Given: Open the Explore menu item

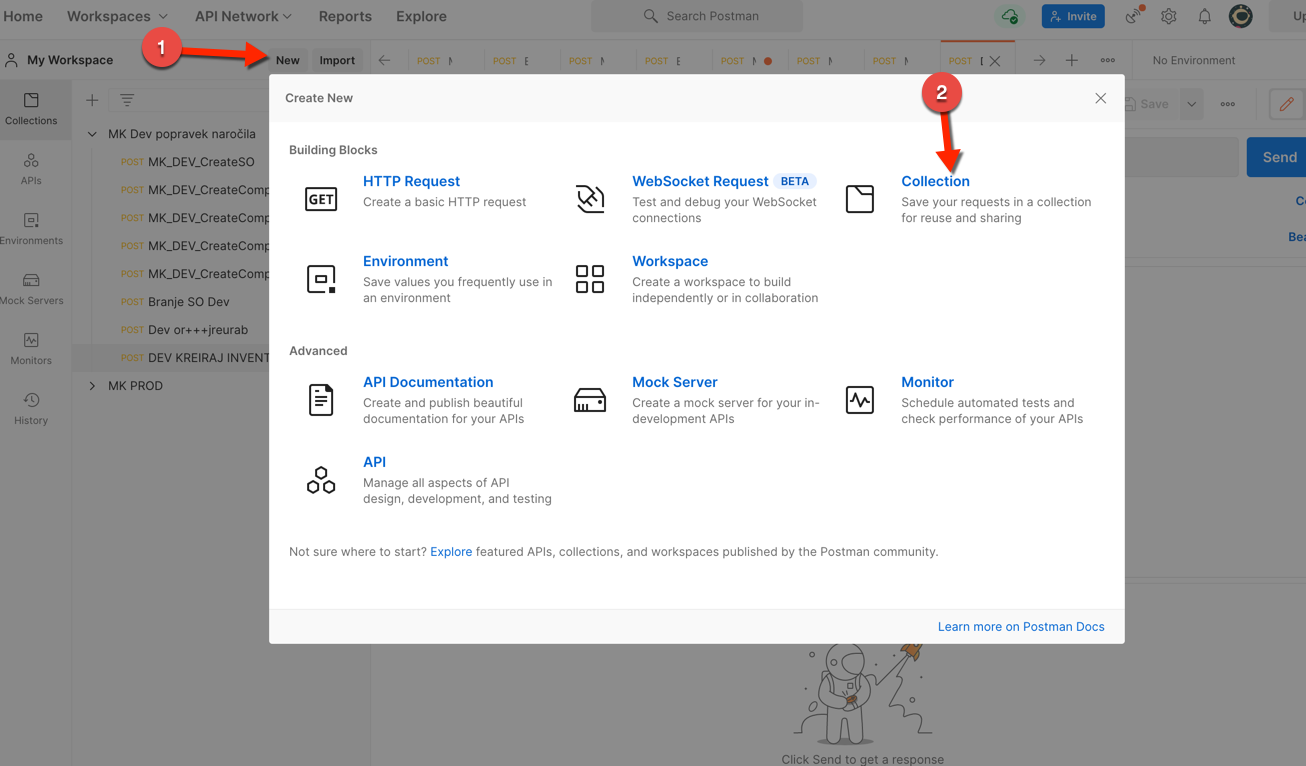Looking at the screenshot, I should coord(421,16).
